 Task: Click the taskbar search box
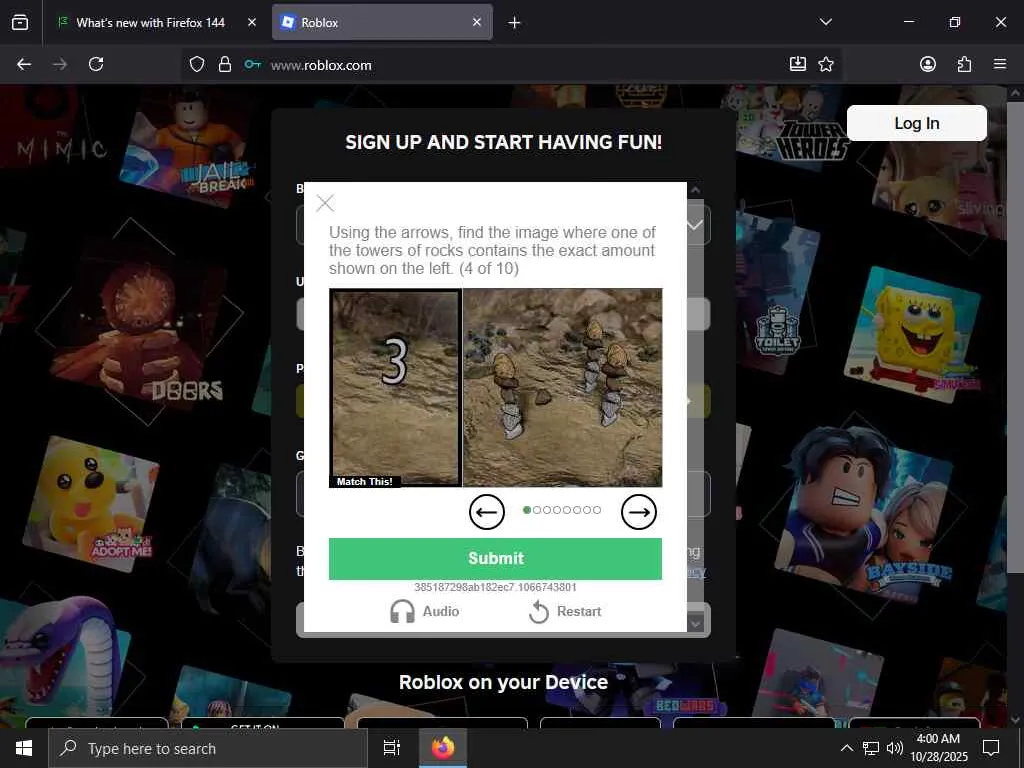tap(208, 748)
